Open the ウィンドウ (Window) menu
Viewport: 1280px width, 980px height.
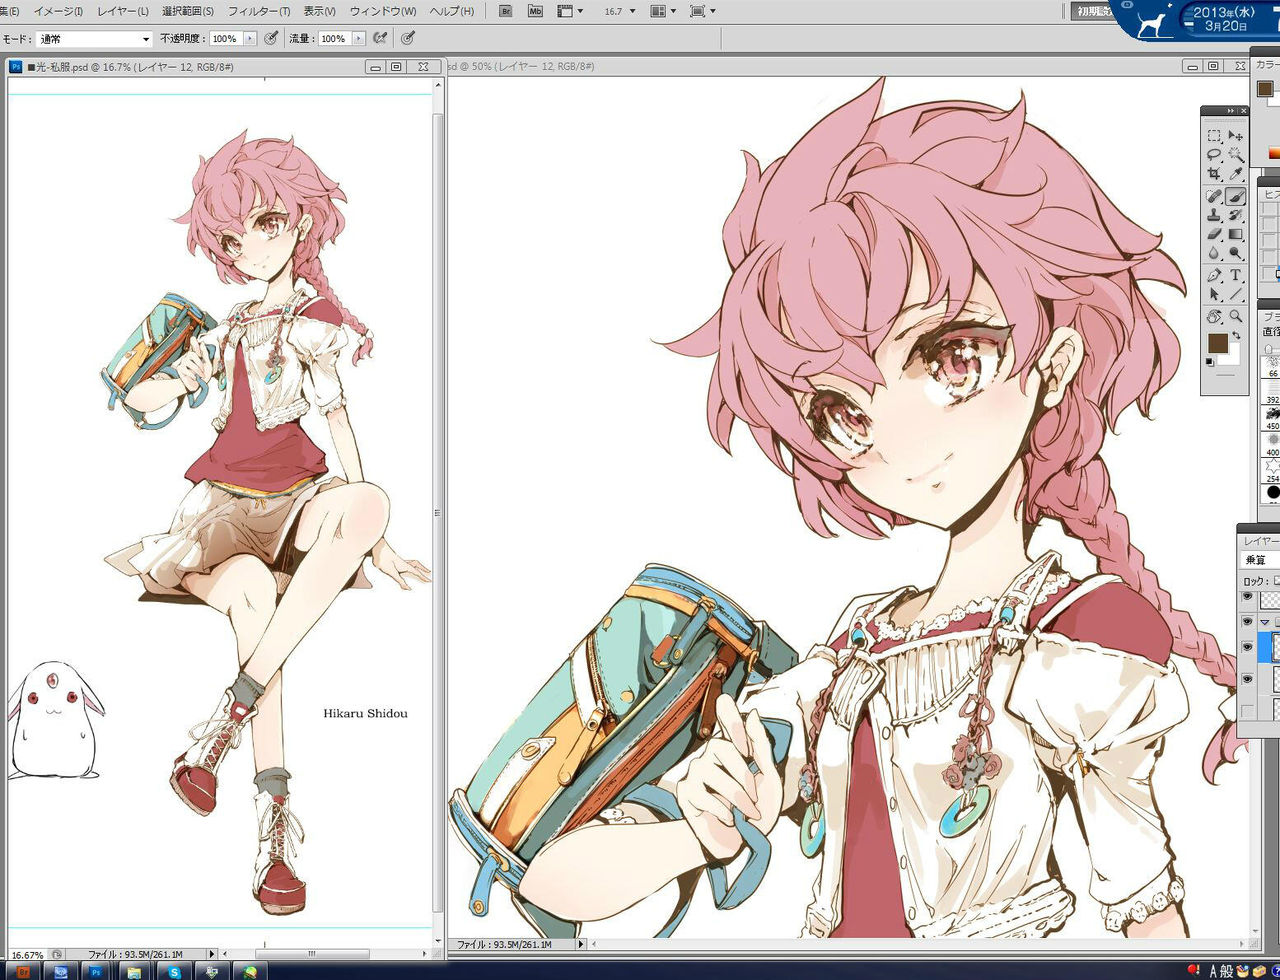coord(383,11)
